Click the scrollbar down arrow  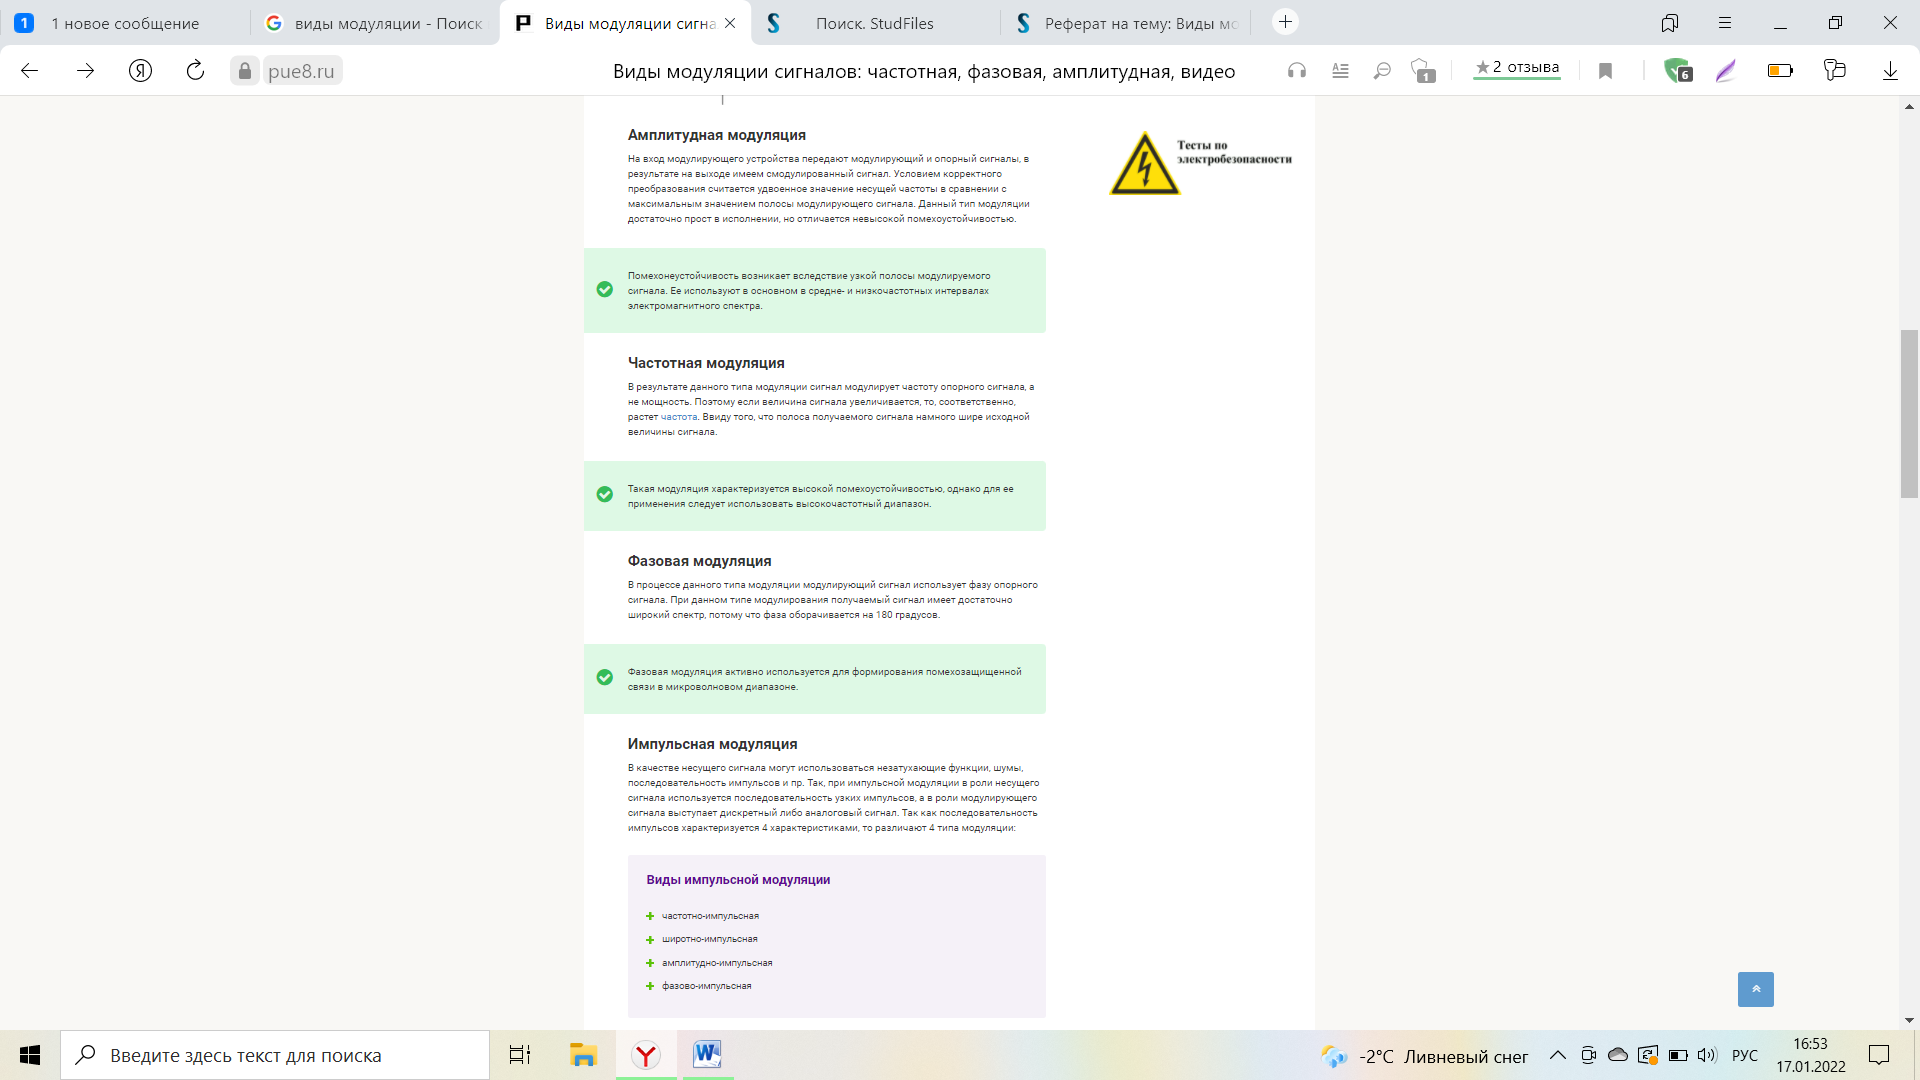click(1909, 1021)
